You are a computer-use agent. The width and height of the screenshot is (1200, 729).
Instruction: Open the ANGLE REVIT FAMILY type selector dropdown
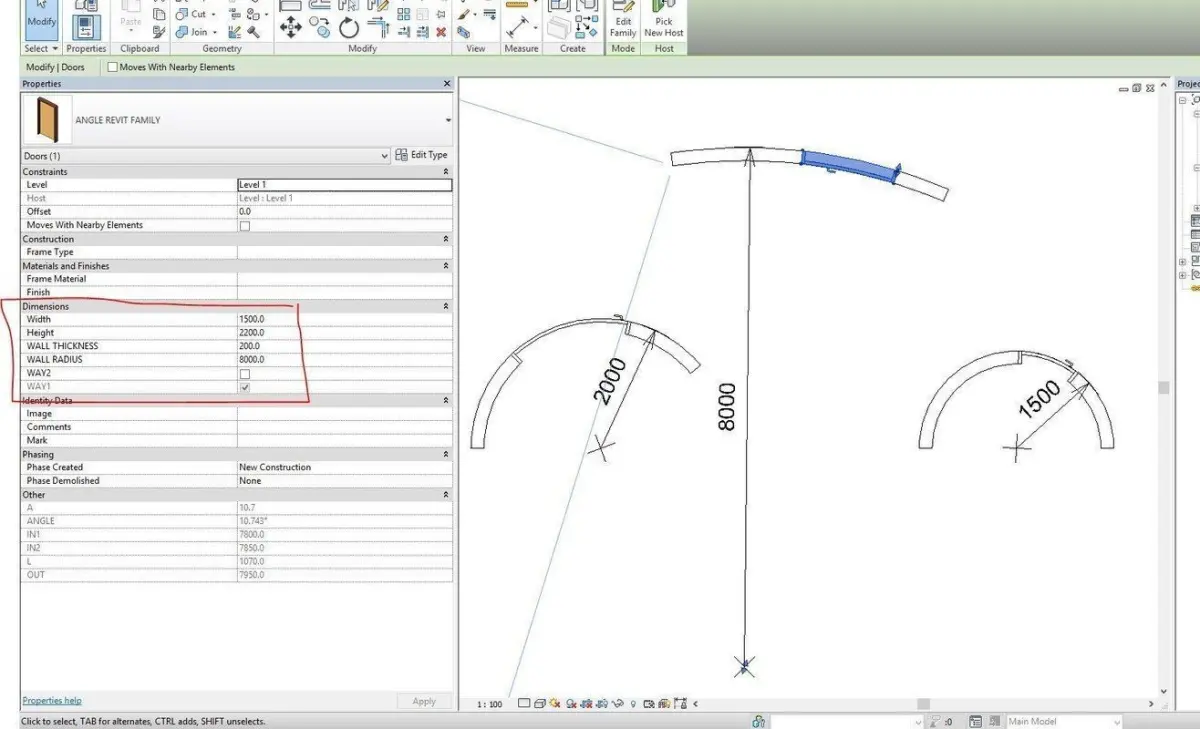447,120
